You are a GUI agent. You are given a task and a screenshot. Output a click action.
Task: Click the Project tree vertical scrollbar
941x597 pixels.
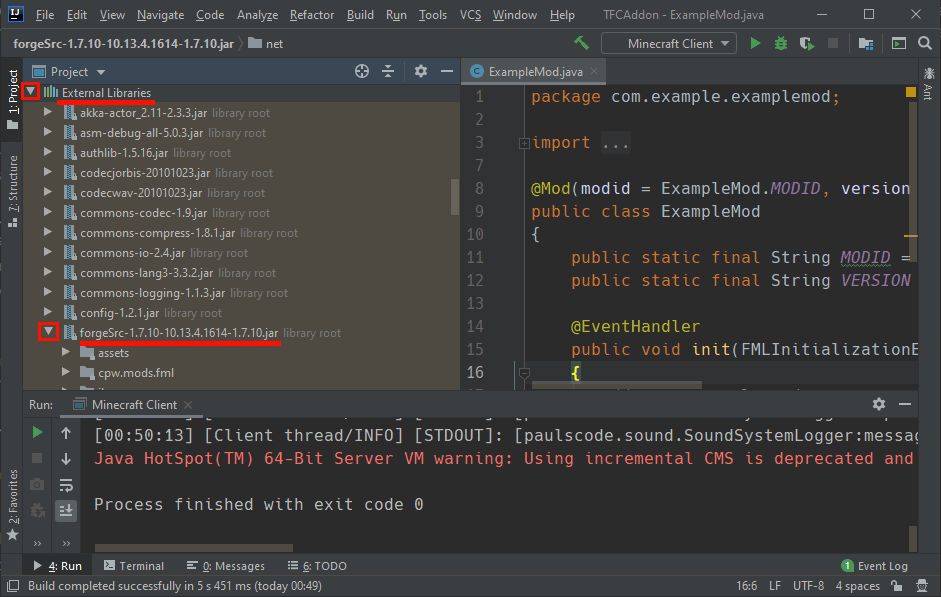(x=455, y=197)
